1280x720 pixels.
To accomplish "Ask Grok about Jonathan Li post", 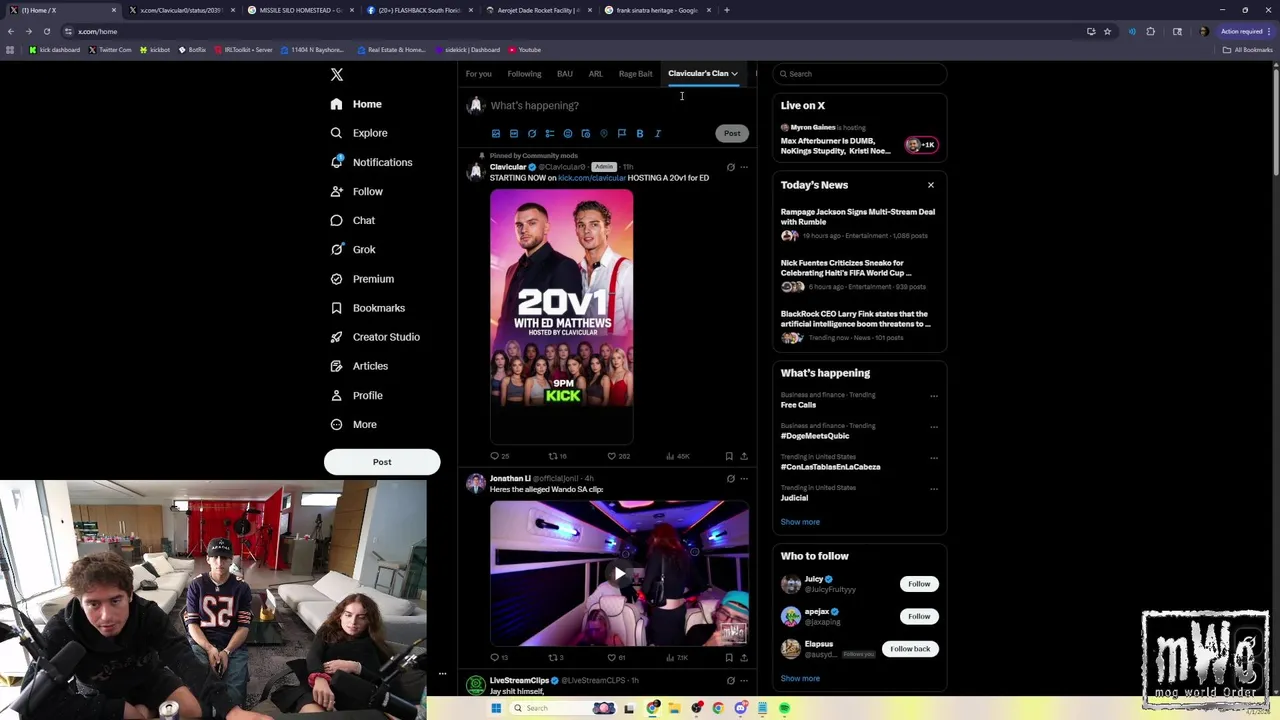I will [730, 479].
